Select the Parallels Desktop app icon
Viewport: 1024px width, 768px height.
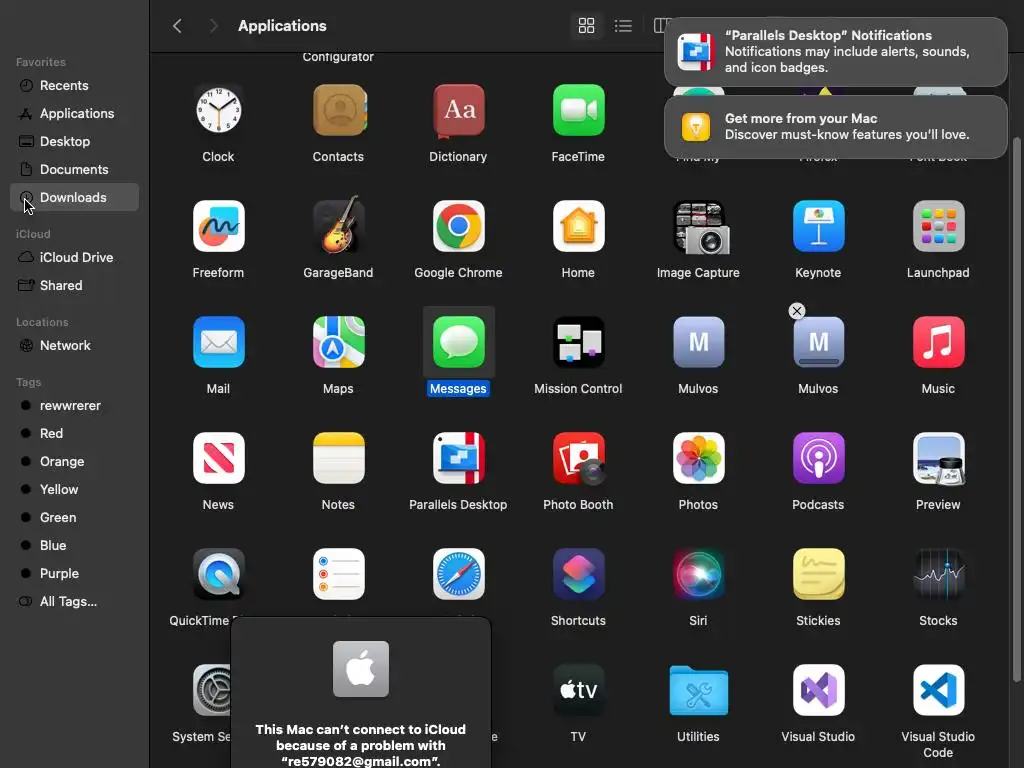[x=458, y=458]
